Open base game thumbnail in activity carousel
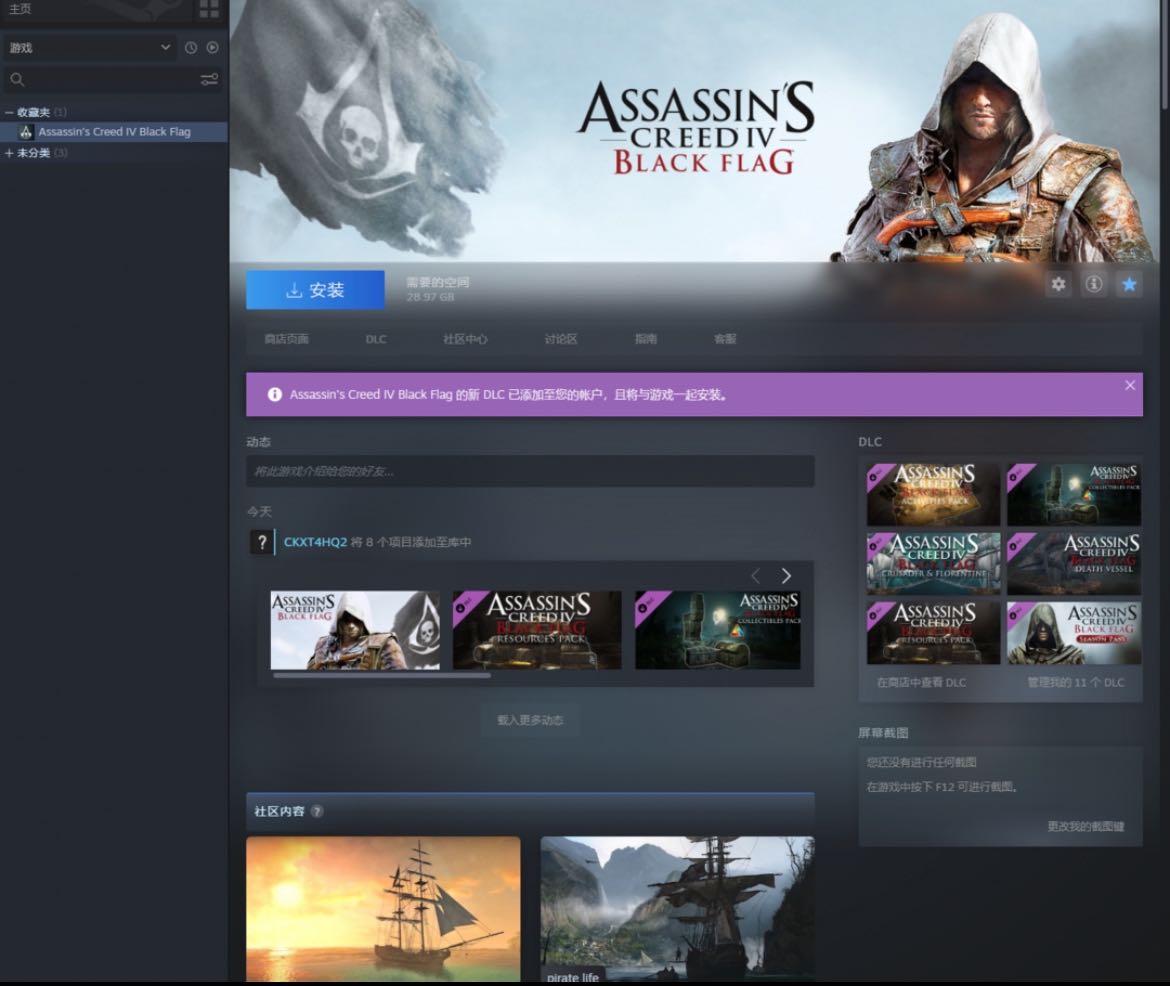 coord(355,630)
